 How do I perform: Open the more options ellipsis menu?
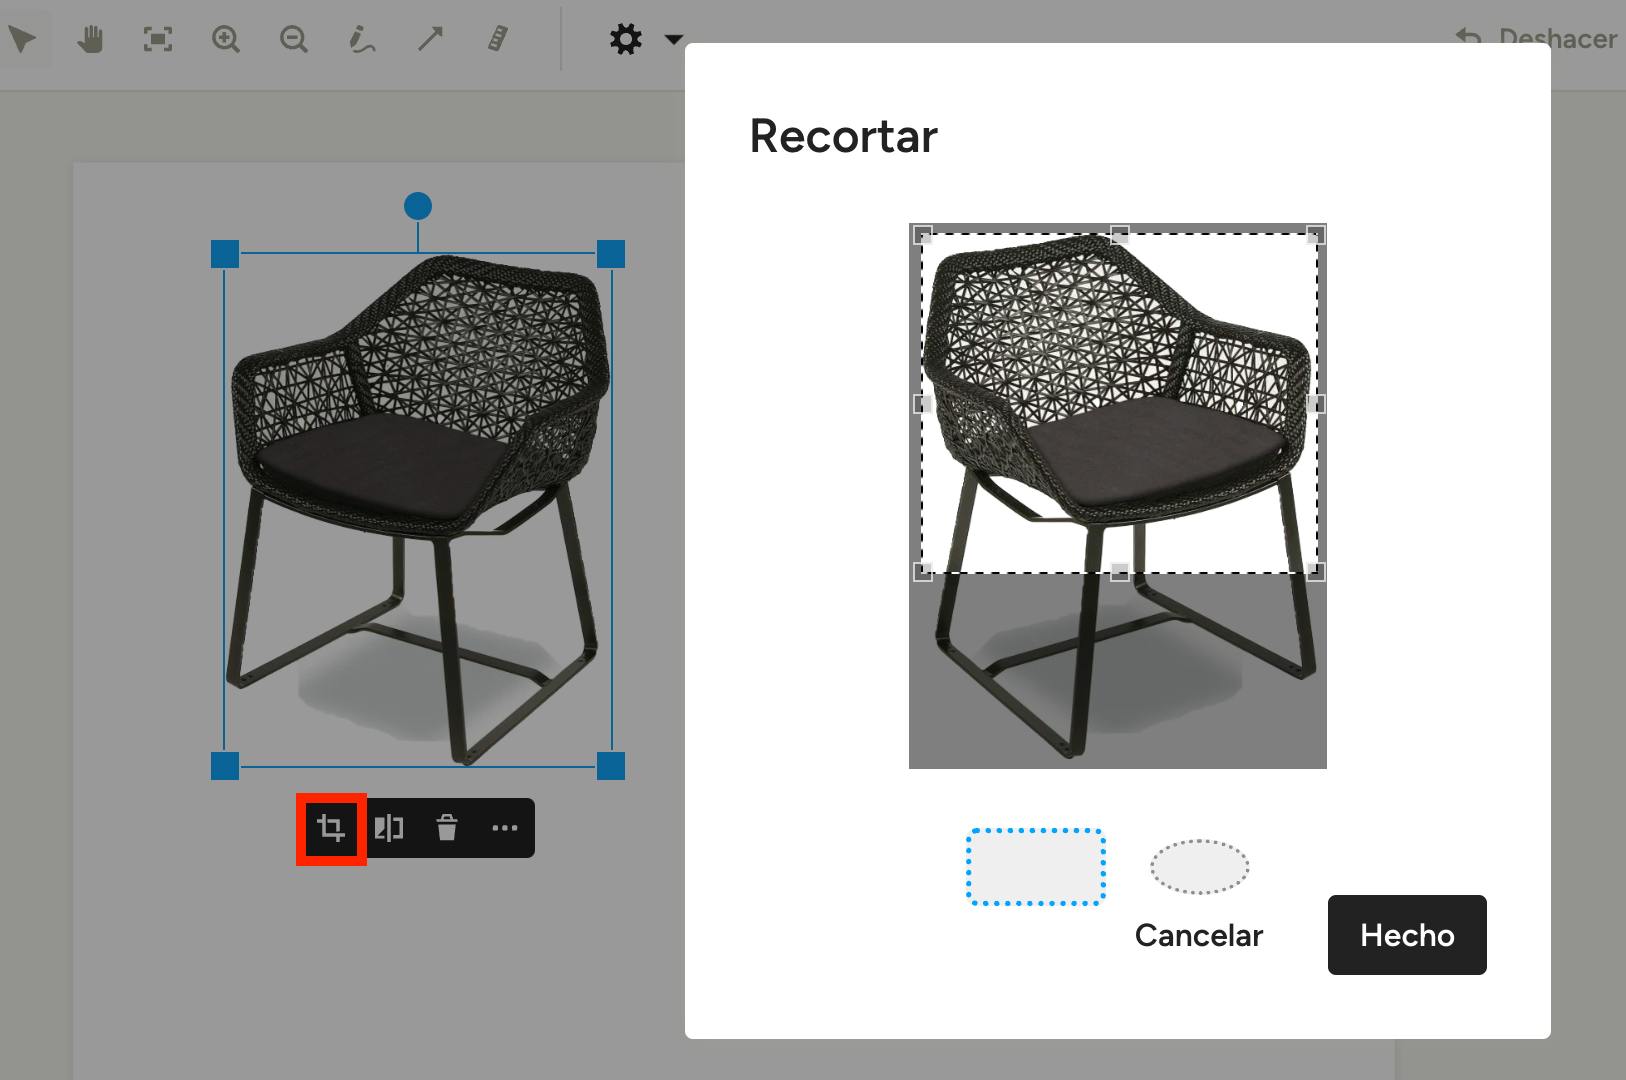[x=505, y=828]
